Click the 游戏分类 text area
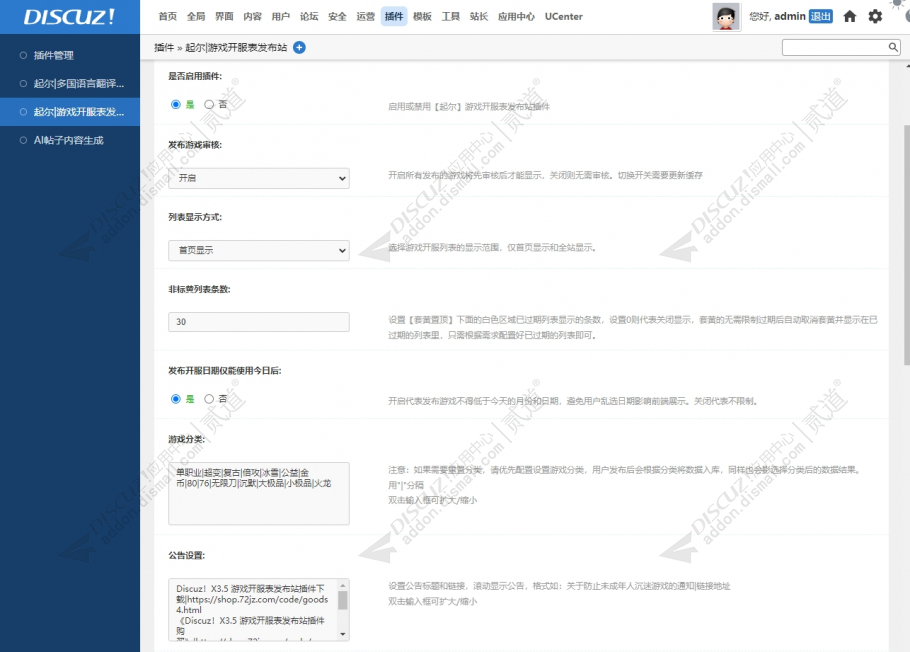Viewport: 910px width, 652px height. tap(259, 493)
